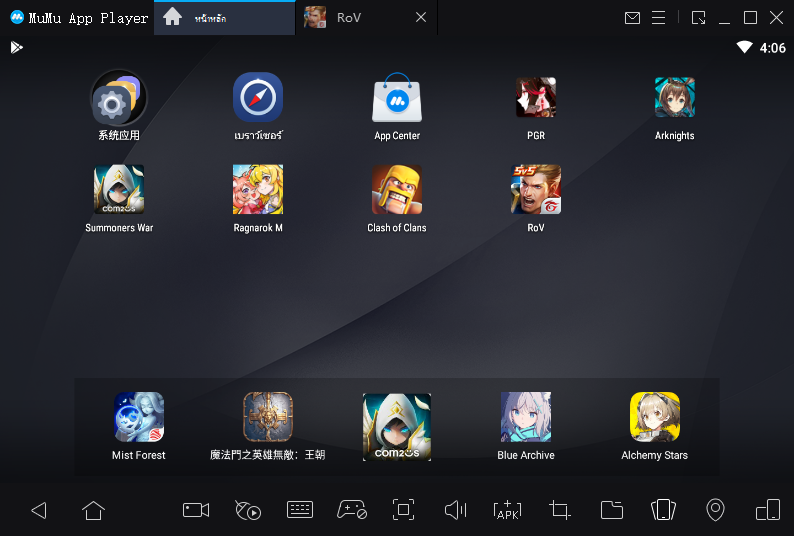
Task: Open the App Center store
Action: click(x=396, y=98)
